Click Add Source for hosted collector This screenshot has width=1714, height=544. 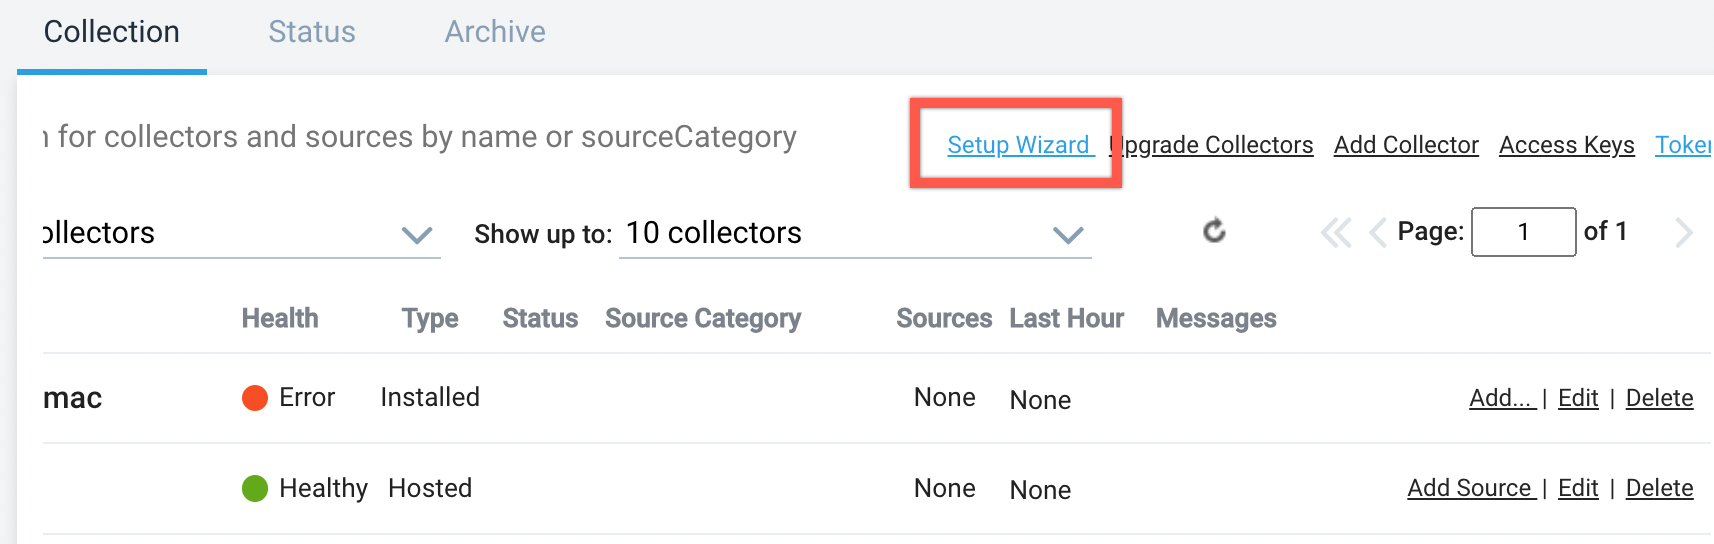click(1469, 488)
